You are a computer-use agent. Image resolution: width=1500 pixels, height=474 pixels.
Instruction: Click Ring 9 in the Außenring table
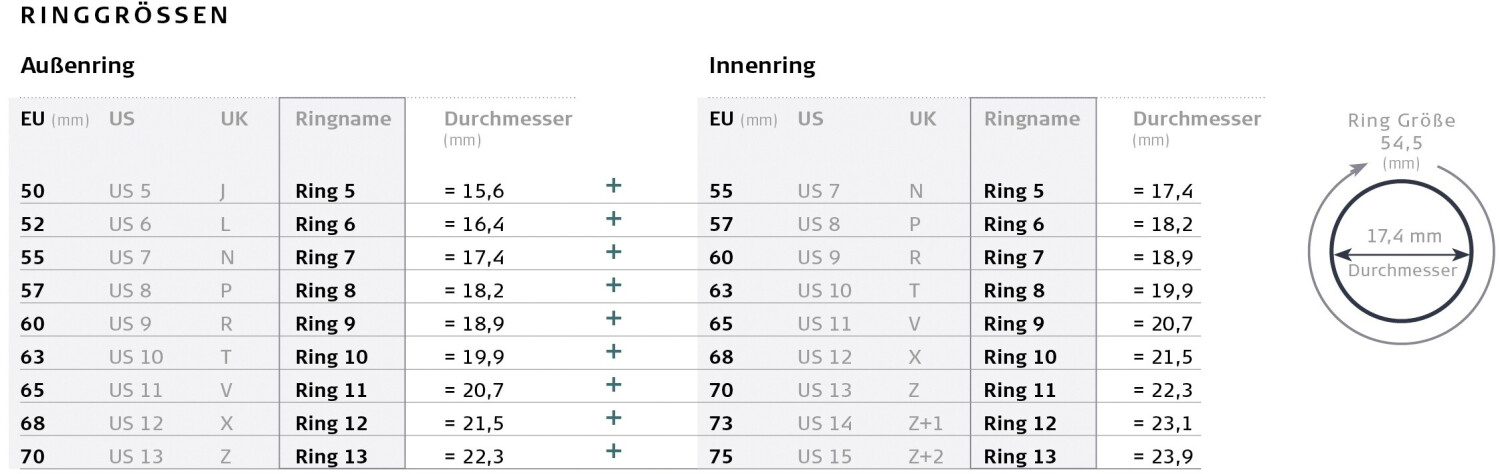(326, 323)
